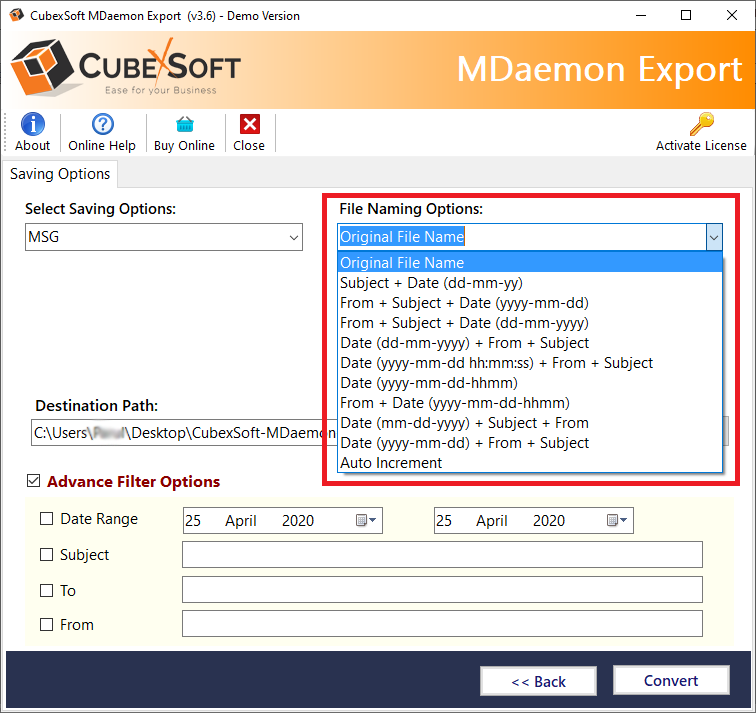This screenshot has height=713, width=756.
Task: Choose Date (yyyy-mm-dd hh:mm:ss) + From + Subject
Action: pyautogui.click(x=530, y=363)
